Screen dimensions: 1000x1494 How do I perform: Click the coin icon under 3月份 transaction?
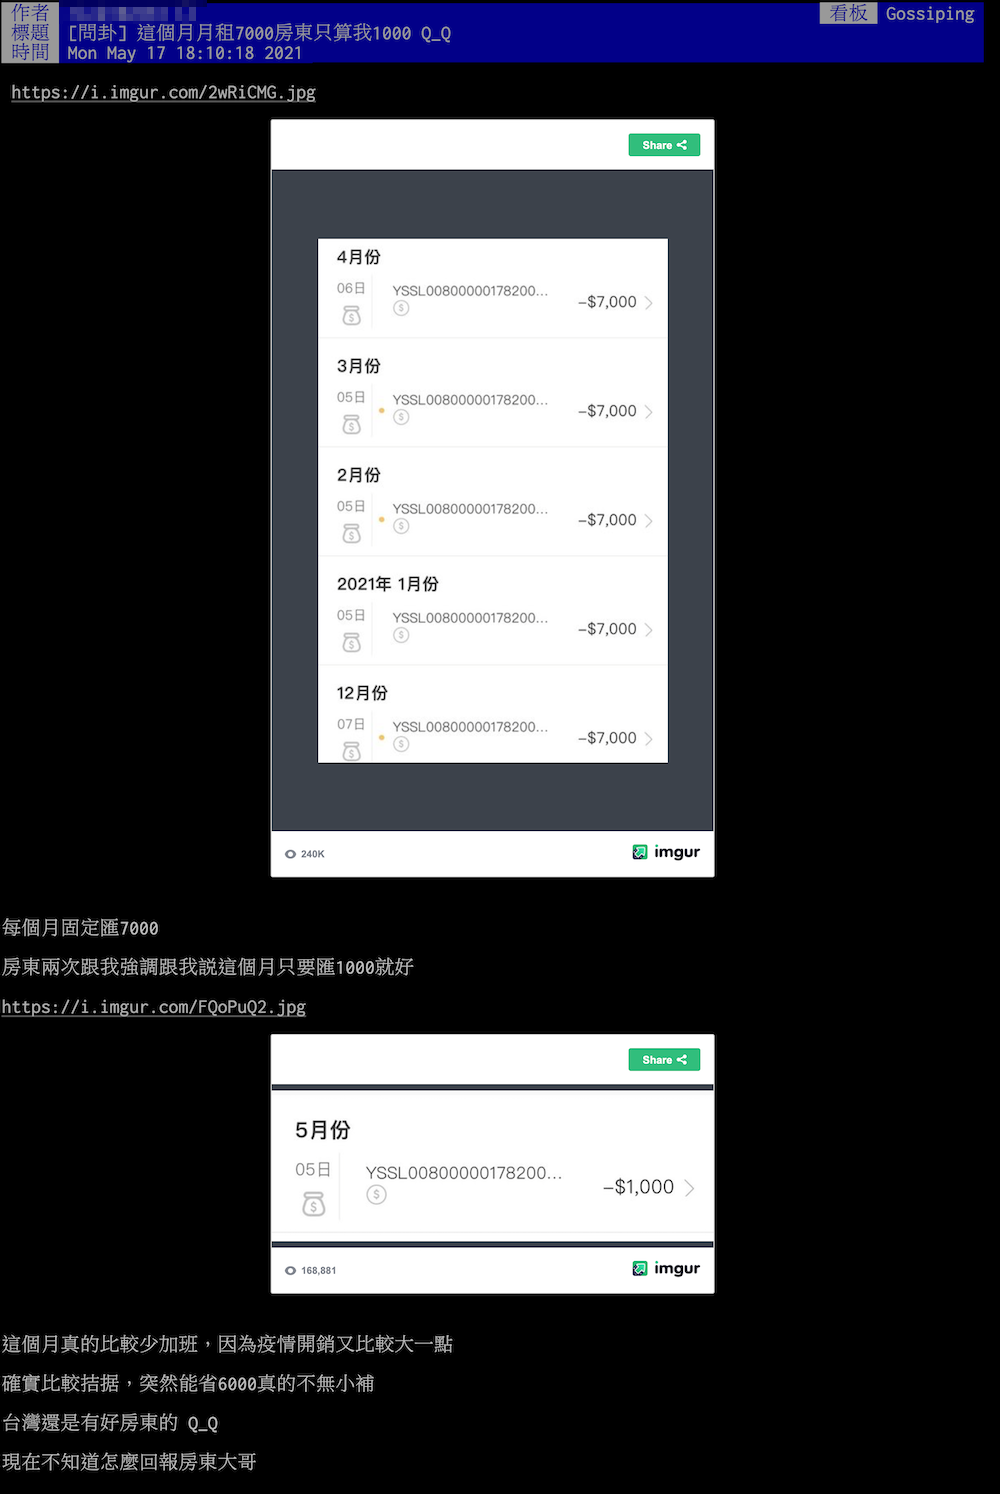[401, 417]
